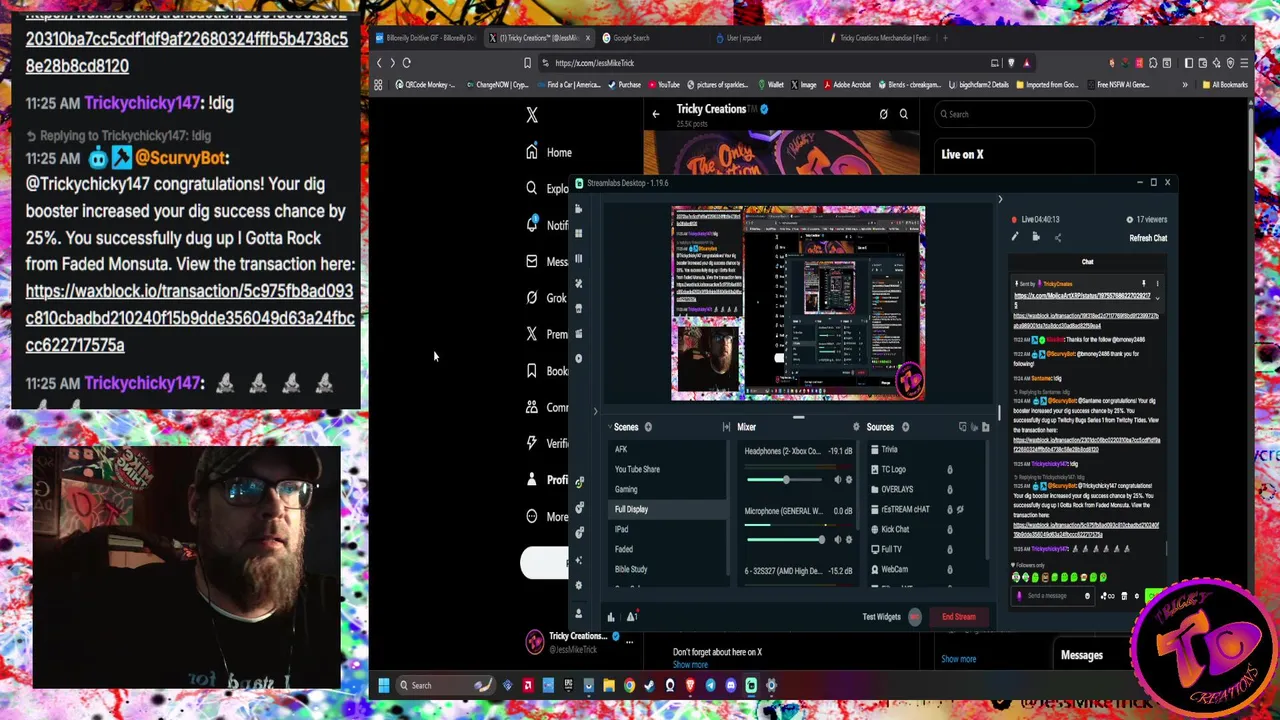The height and width of the screenshot is (720, 1280).
Task: Select the Full Display scene
Action: 665,509
